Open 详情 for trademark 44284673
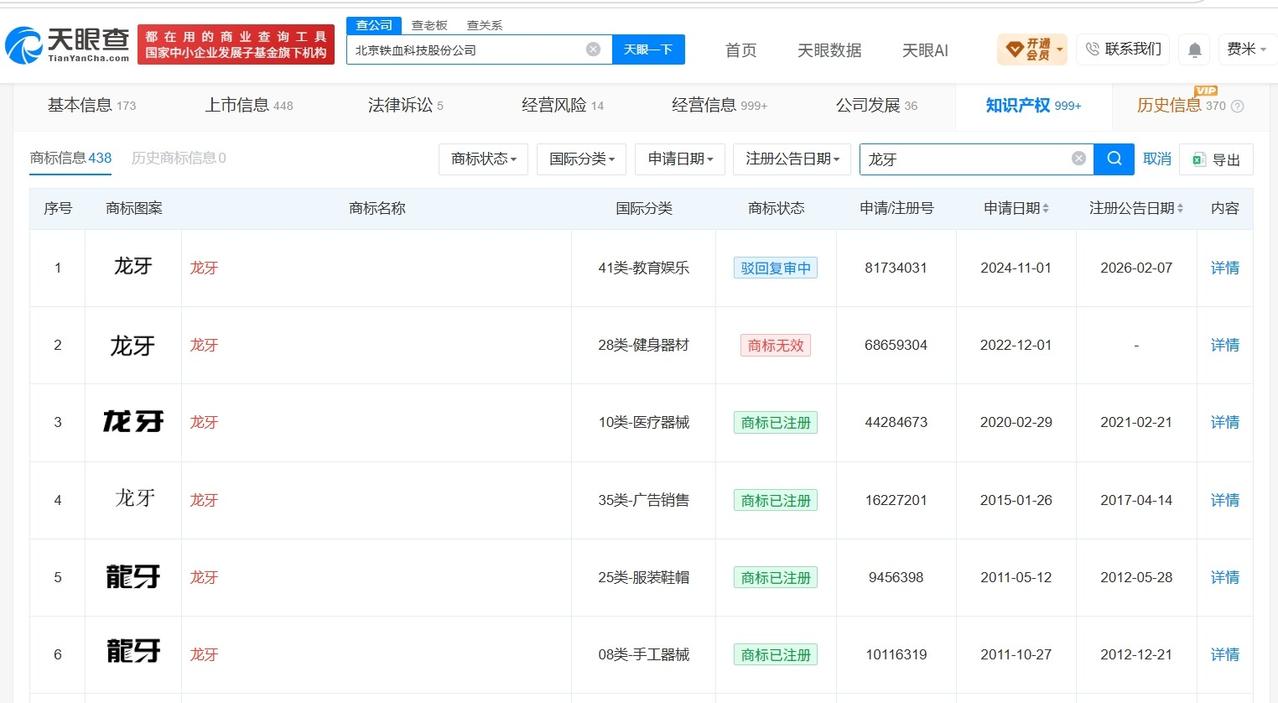Screen dimensions: 1278x703 [1225, 422]
